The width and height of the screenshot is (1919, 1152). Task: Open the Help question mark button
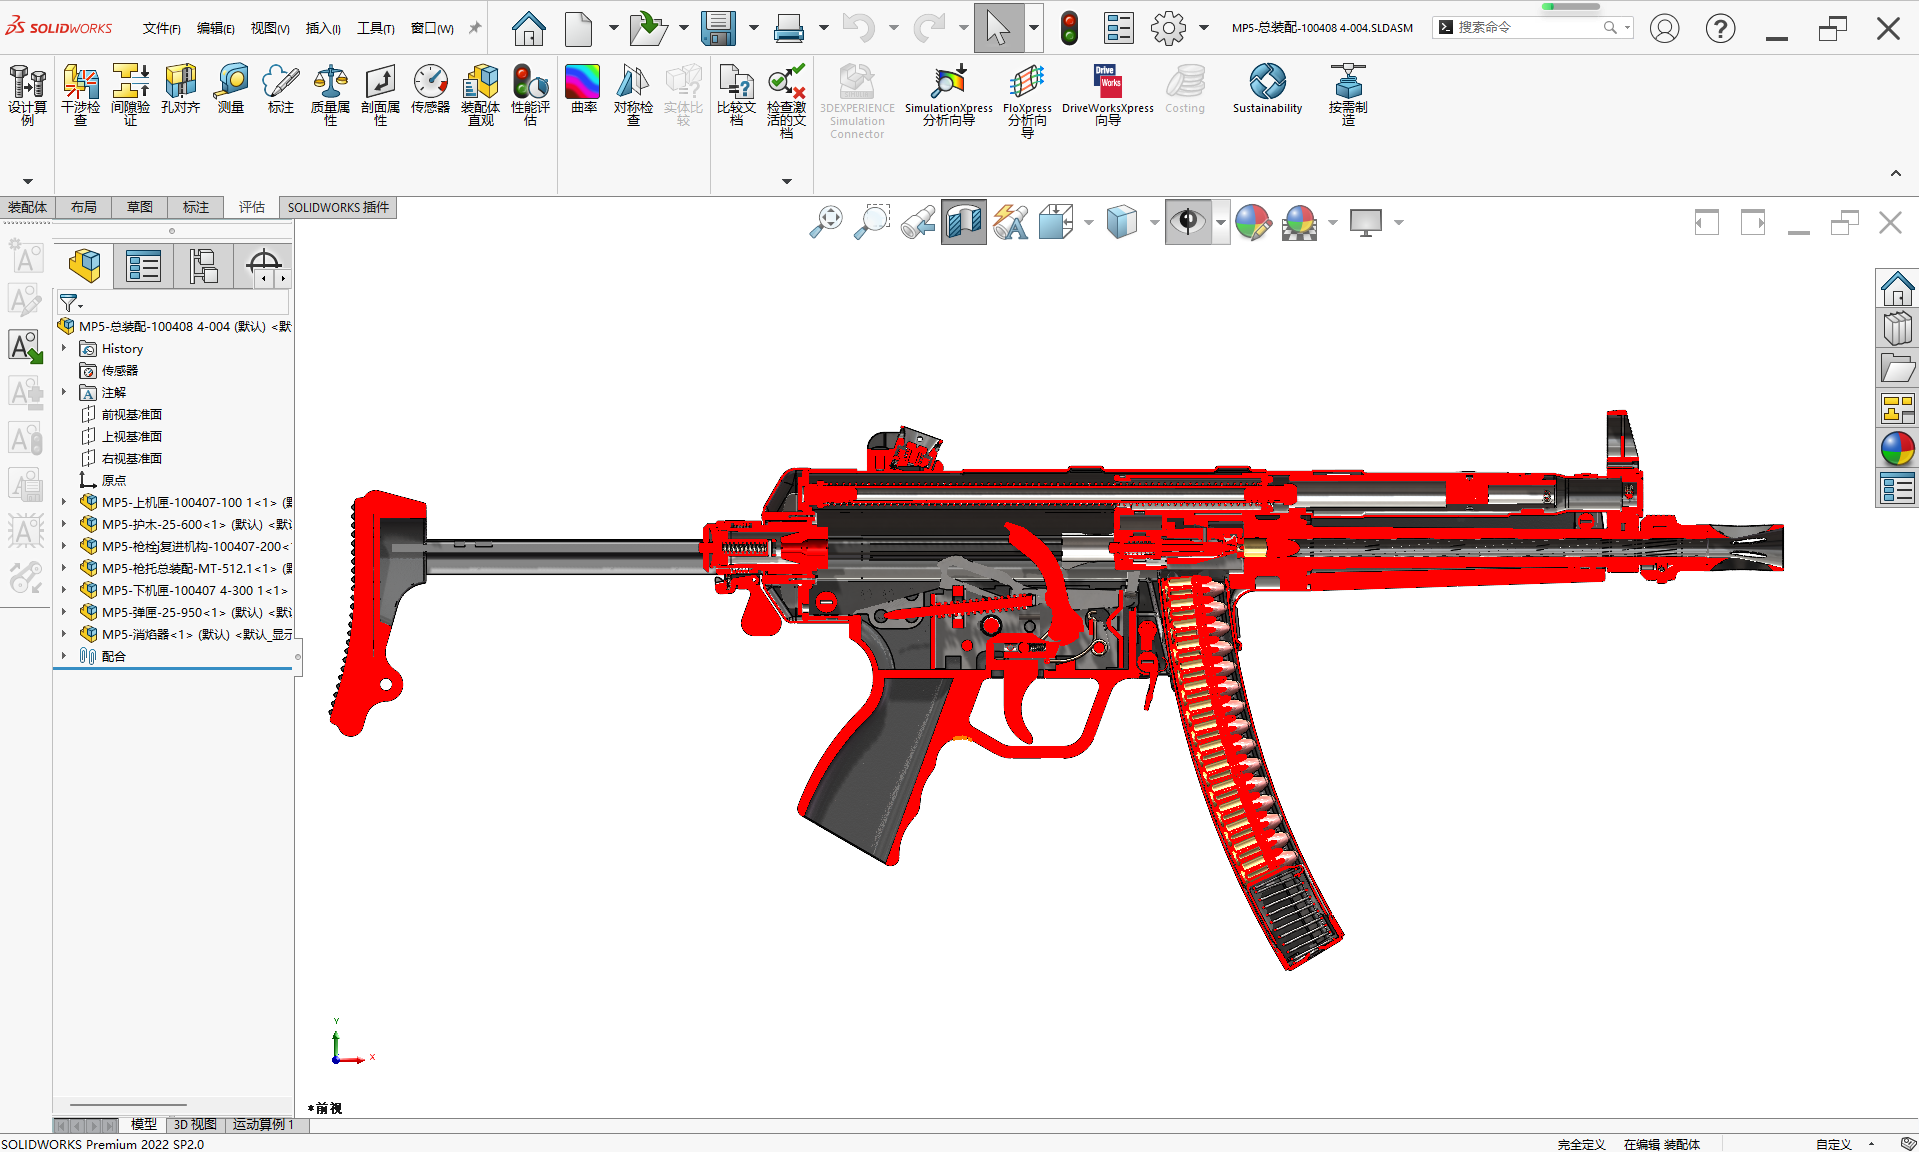(1720, 28)
